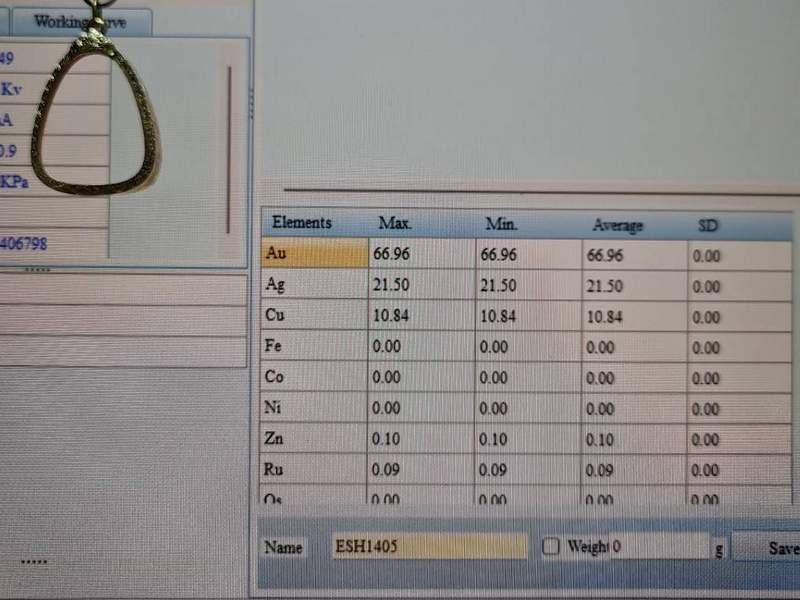Select the Cu element cell
The height and width of the screenshot is (600, 800).
click(314, 317)
